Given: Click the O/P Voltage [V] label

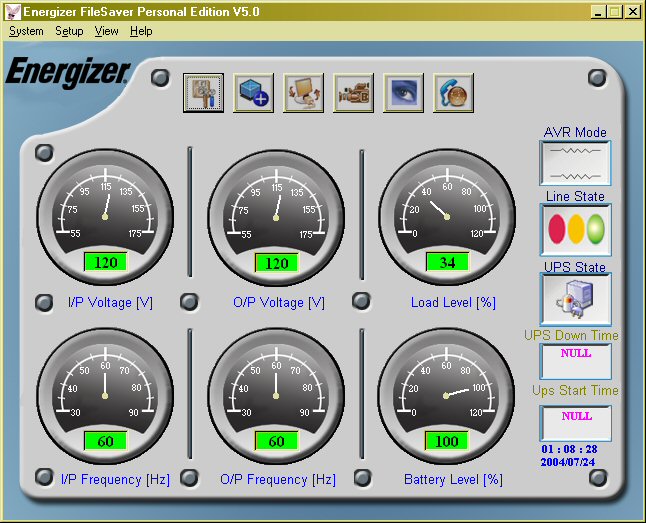Looking at the screenshot, I should click(279, 303).
